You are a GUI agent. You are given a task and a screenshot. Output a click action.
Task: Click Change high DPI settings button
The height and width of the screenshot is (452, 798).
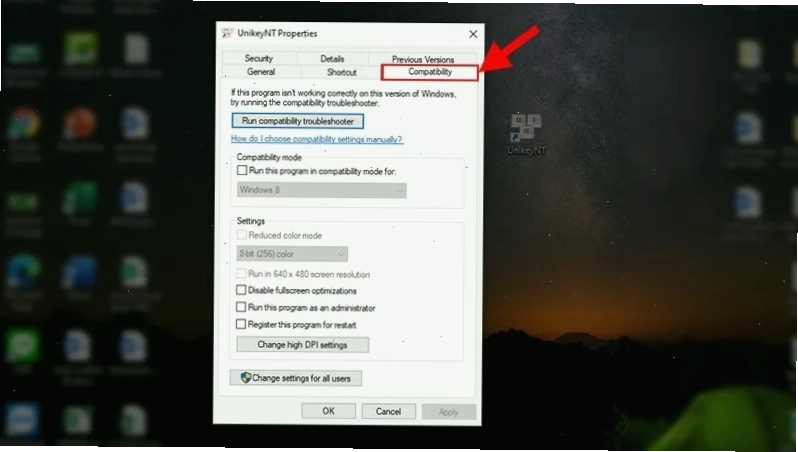302,345
